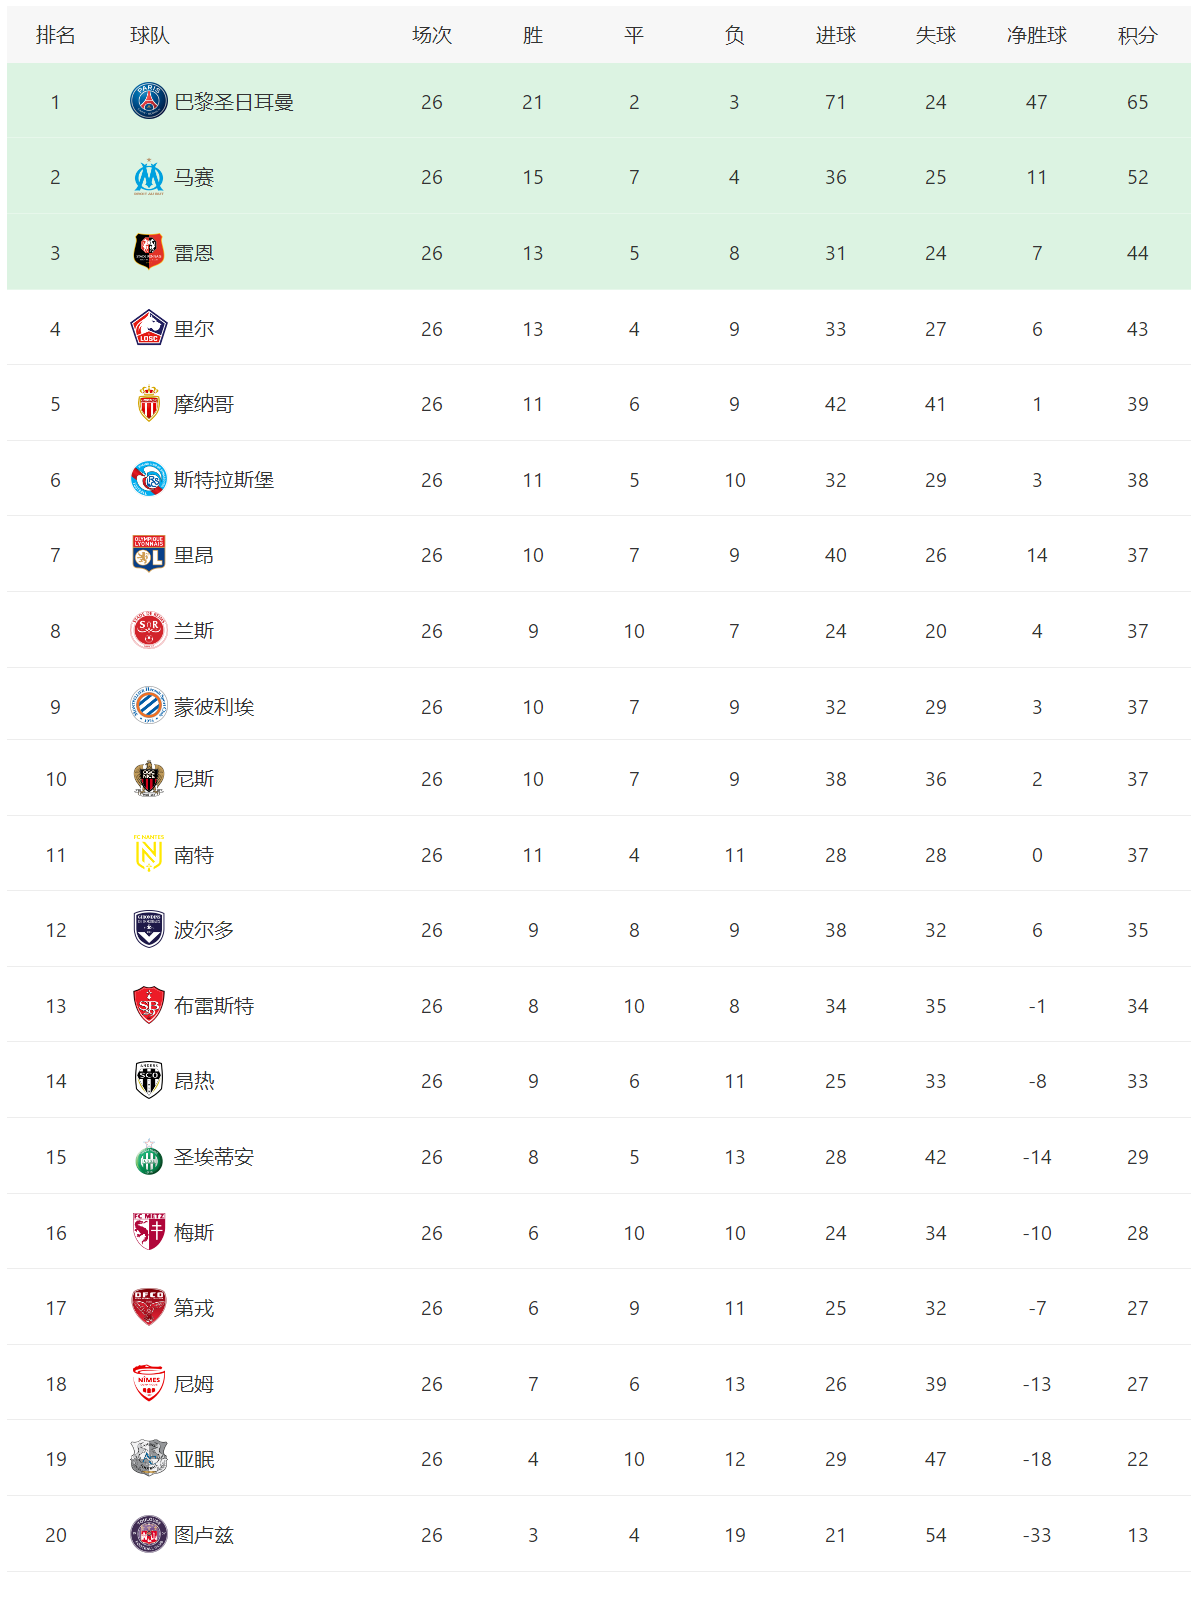Click the Toulouse club crest
Viewport: 1196px width, 1620px height.
[x=149, y=1534]
